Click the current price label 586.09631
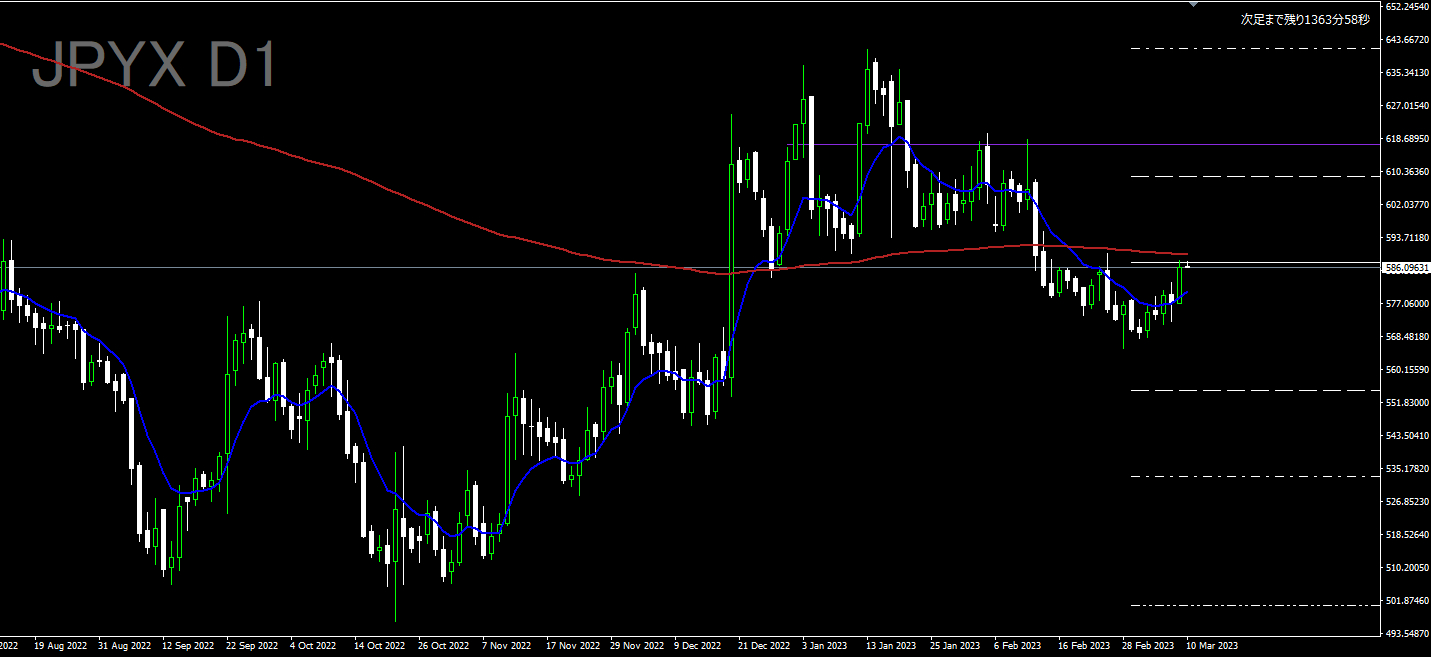This screenshot has width=1431, height=657. tap(1405, 268)
